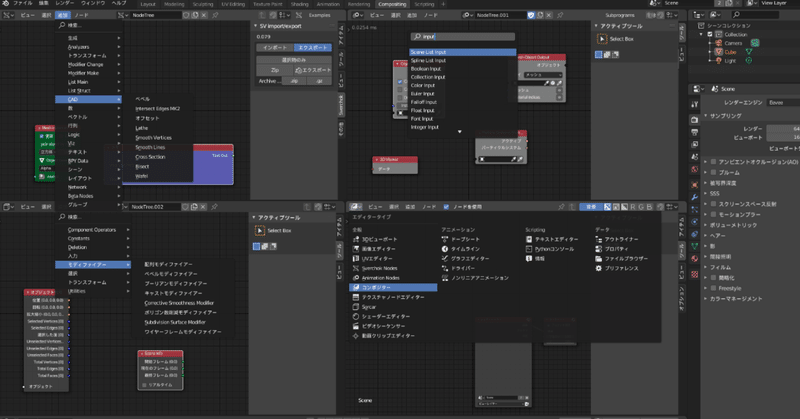The width and height of the screenshot is (800, 419).
Task: Toggle the Freestyle checkbox
Action: (x=714, y=288)
